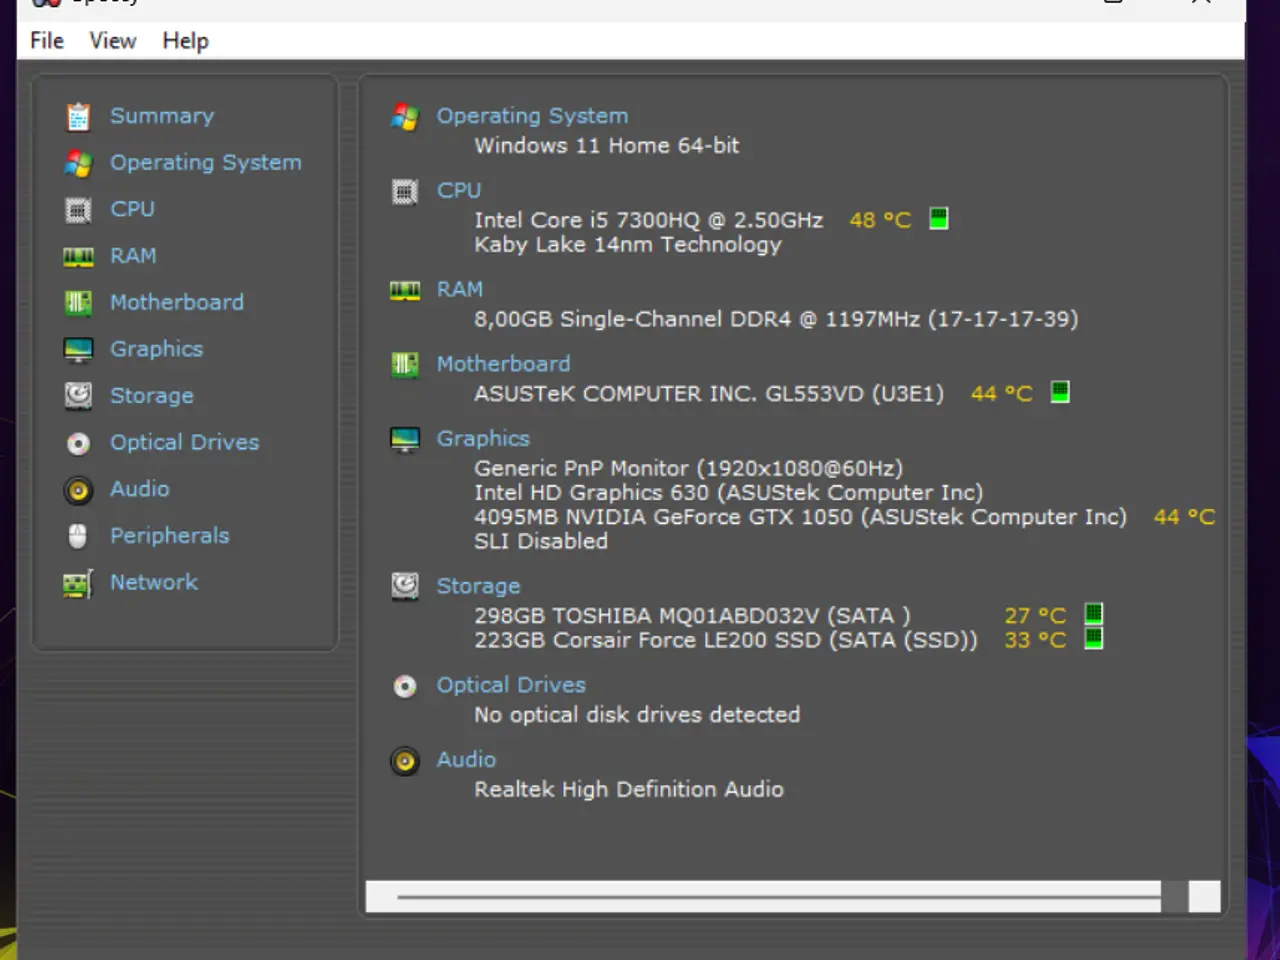Click the ASUSTeK COMPUTER INC. GL553VD text
The width and height of the screenshot is (1280, 960).
coord(708,394)
